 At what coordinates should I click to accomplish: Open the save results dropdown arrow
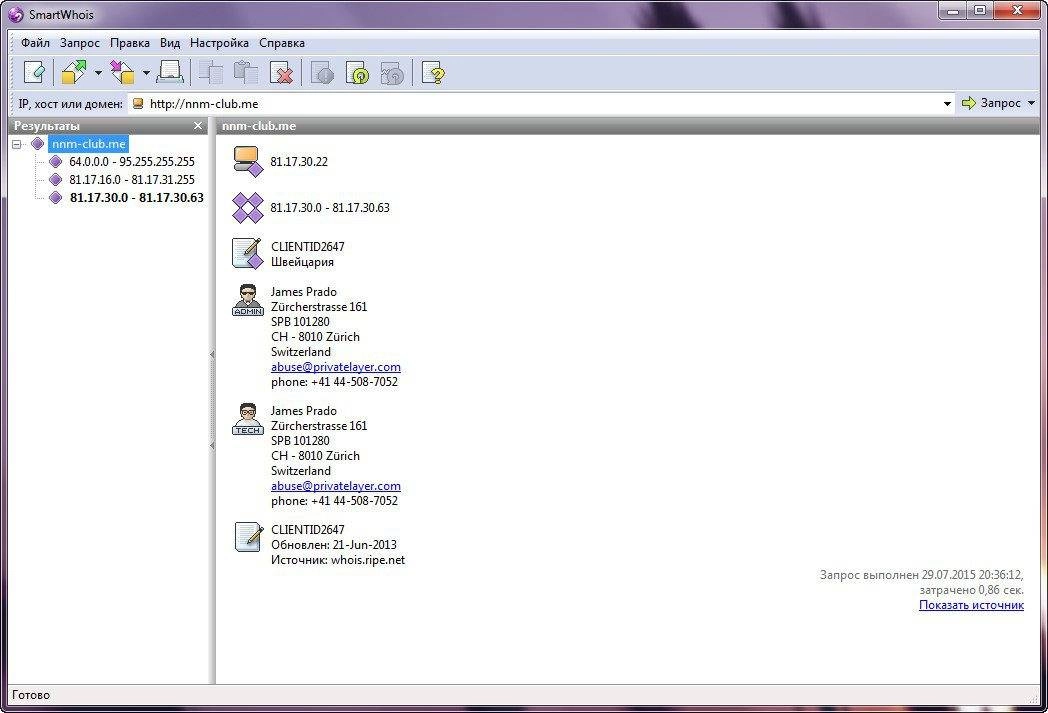coord(98,73)
